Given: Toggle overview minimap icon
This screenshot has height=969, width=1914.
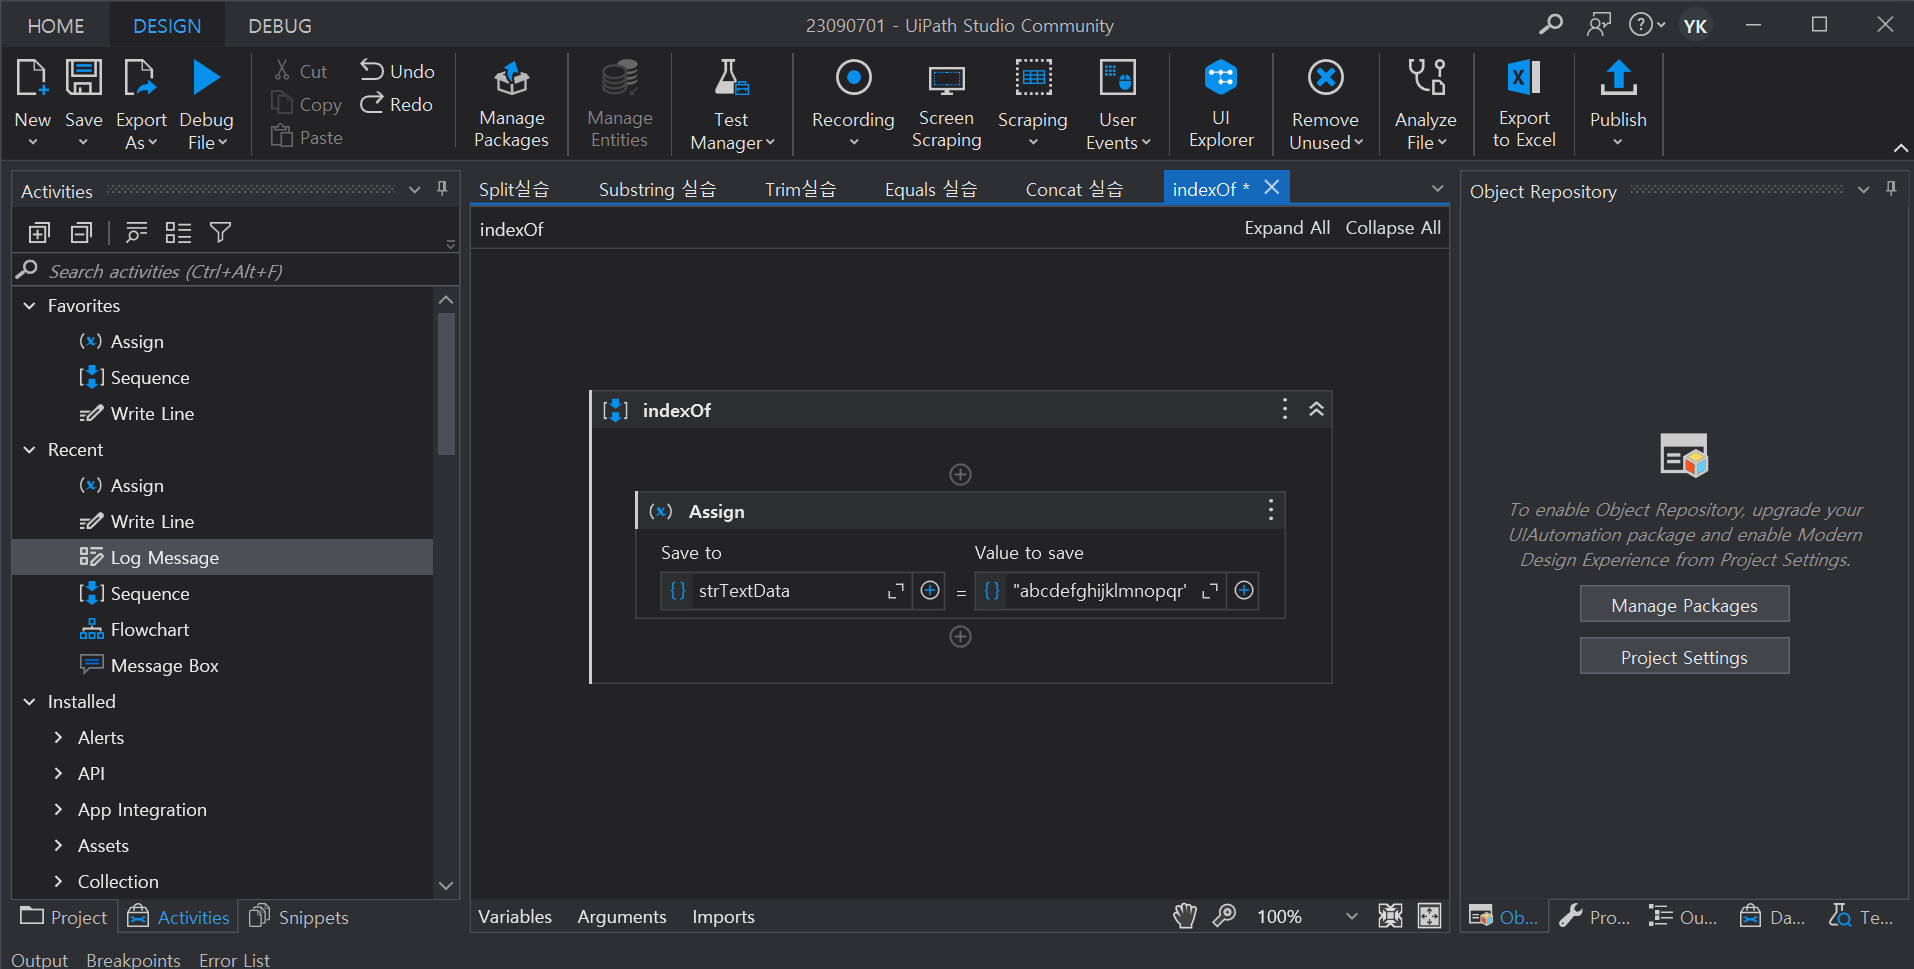Looking at the screenshot, I should (x=1430, y=915).
